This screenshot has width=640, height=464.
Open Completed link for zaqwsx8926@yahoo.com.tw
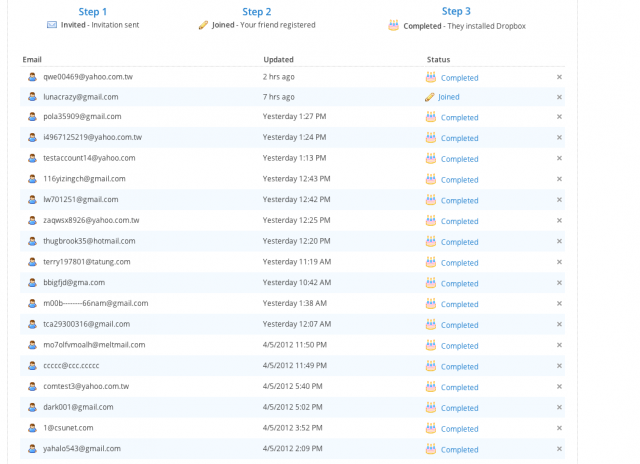[x=459, y=221]
